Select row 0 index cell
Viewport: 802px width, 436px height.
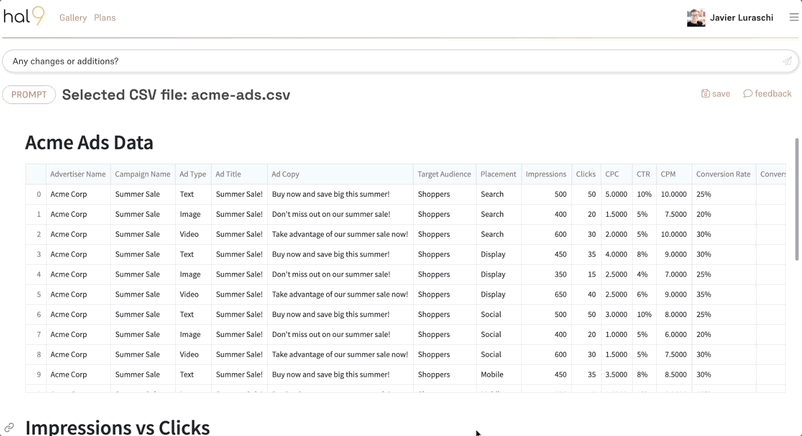click(x=37, y=194)
